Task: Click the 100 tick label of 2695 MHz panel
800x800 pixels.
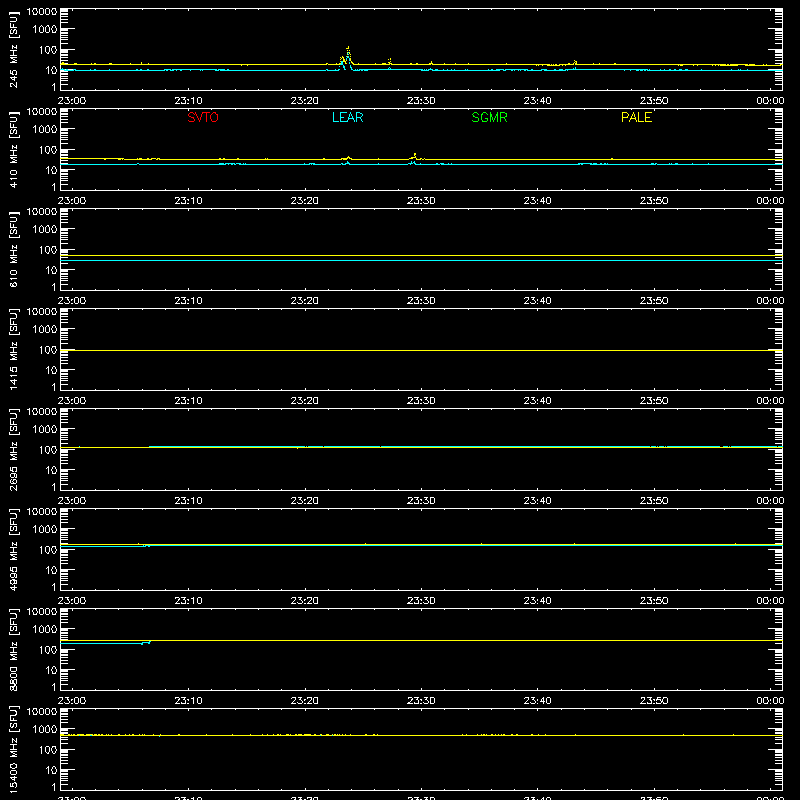Action: 48,450
